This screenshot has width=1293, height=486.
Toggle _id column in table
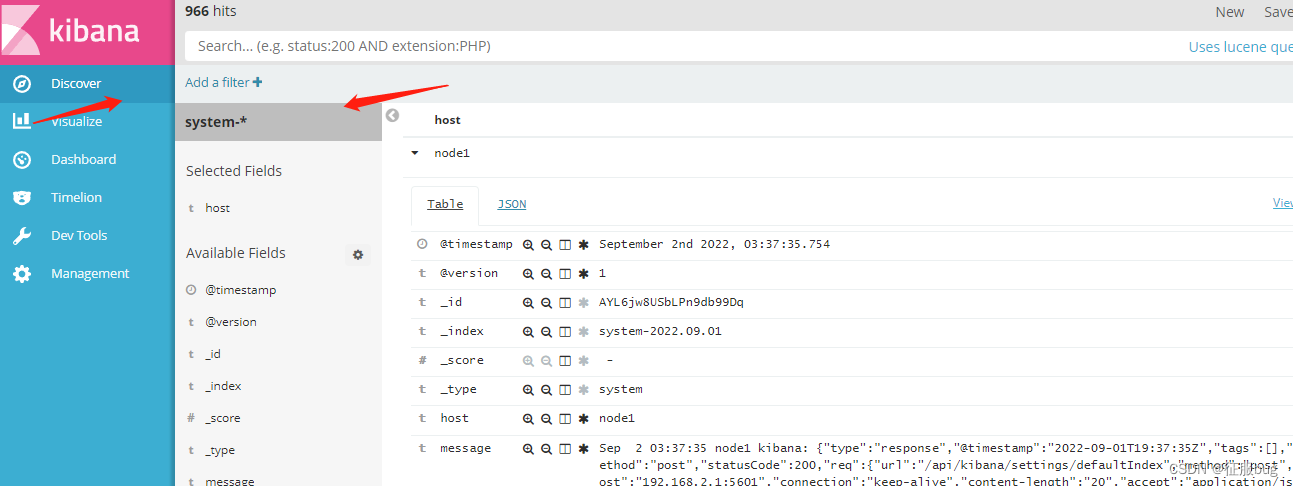point(565,302)
